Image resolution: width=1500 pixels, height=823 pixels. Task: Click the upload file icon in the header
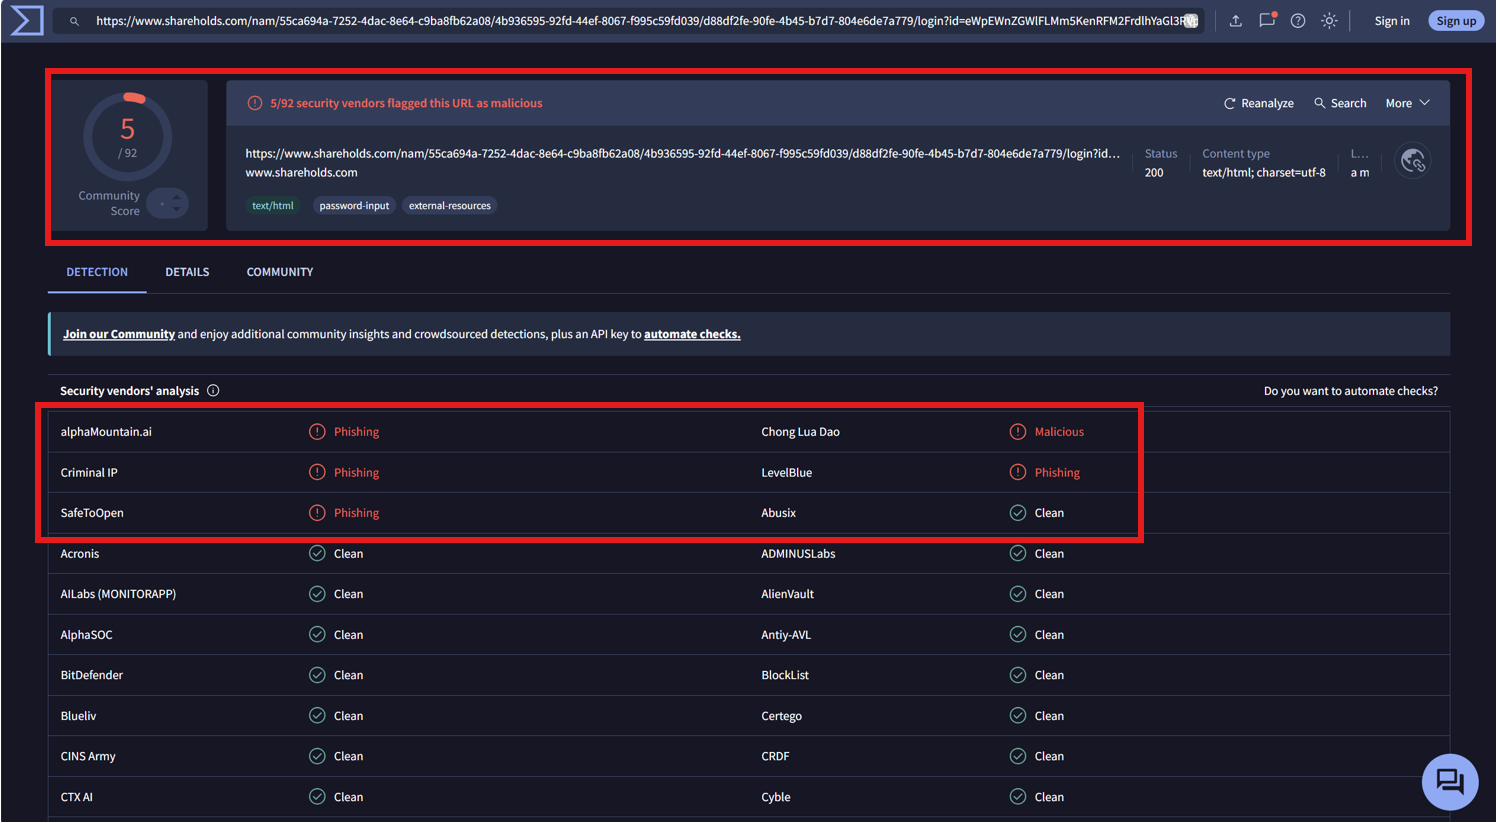point(1236,21)
